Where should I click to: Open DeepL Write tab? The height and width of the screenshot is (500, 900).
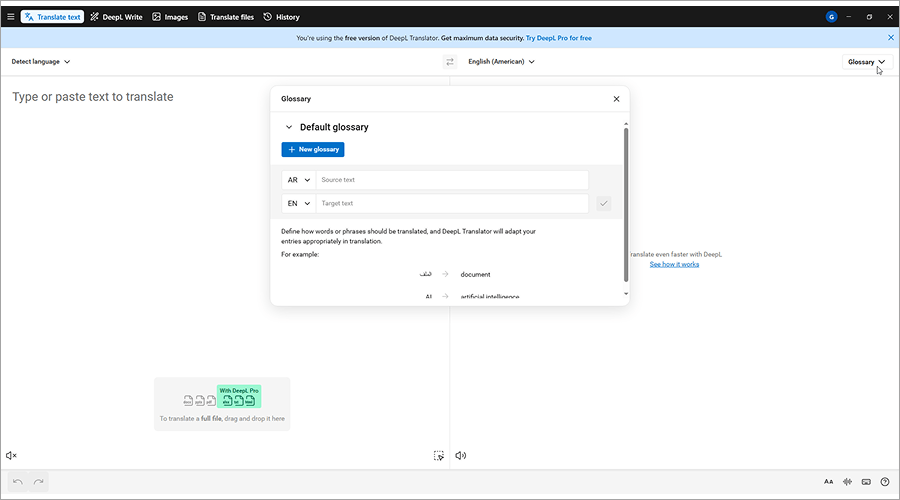[117, 17]
